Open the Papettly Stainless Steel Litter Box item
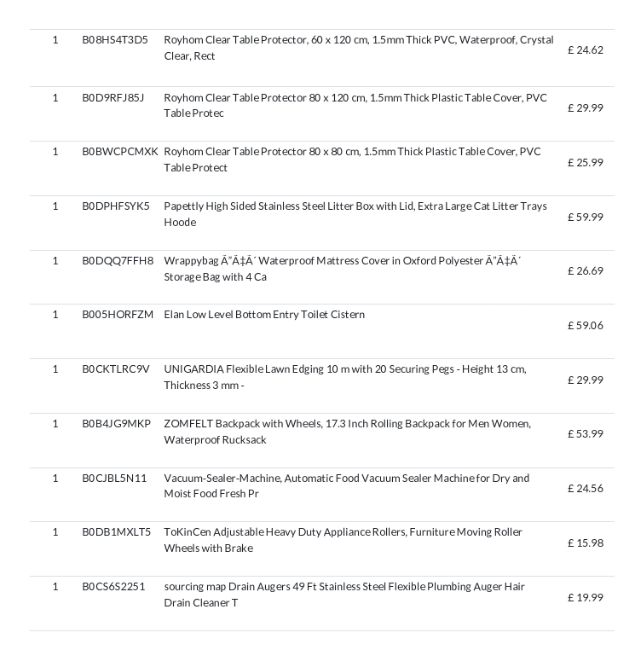 355,214
